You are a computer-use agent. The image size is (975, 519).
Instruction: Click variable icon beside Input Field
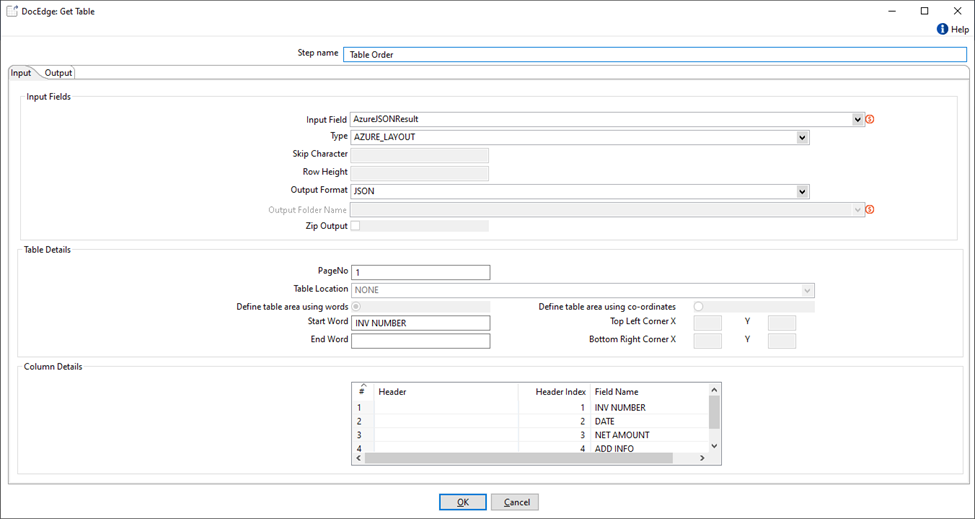pos(870,120)
